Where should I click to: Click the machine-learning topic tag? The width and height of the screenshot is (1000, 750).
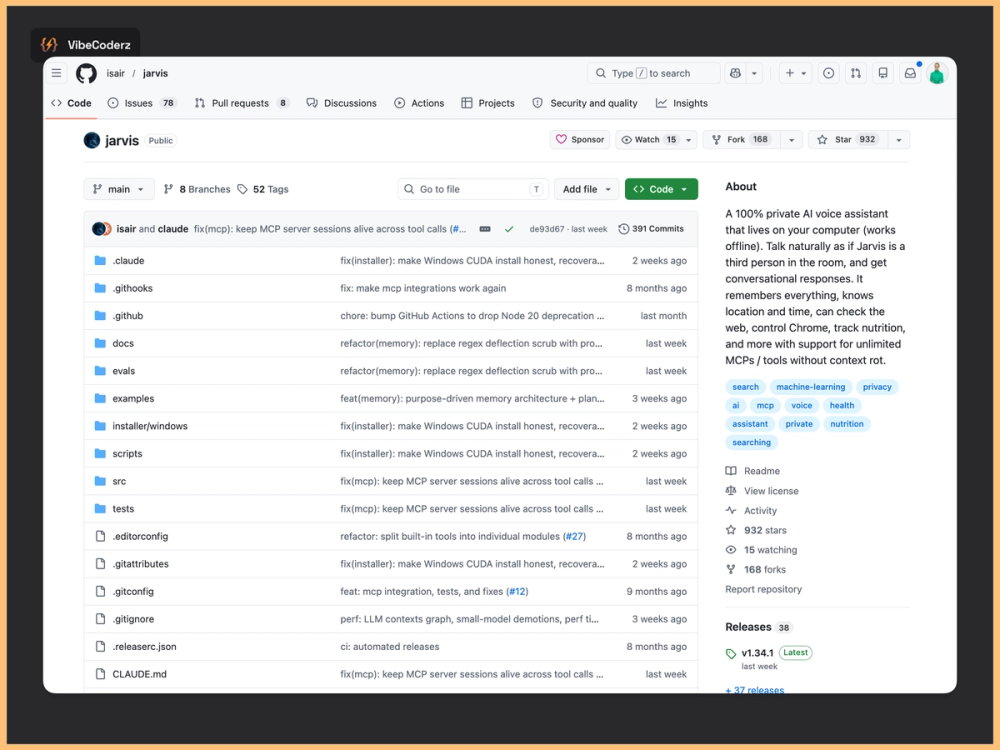(811, 387)
